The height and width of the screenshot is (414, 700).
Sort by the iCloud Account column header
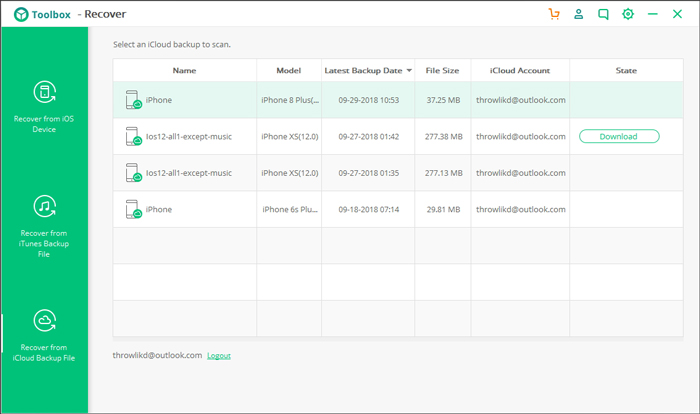(x=520, y=71)
